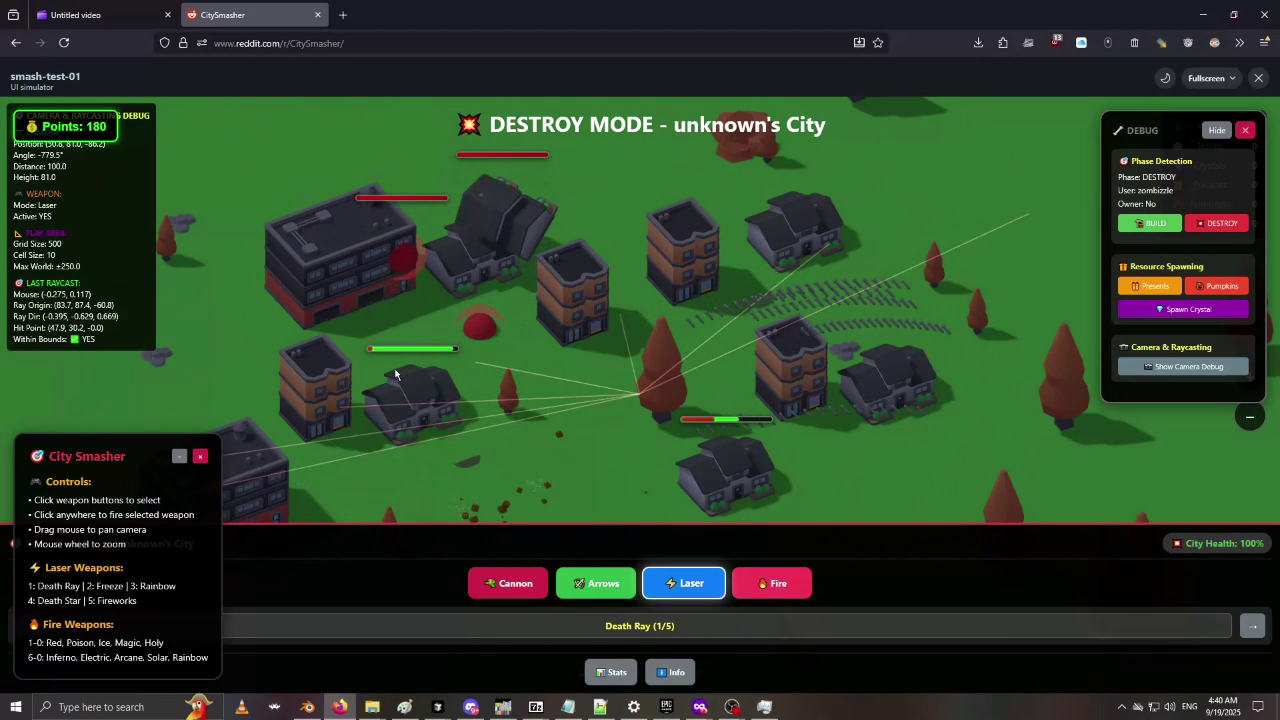This screenshot has height=720, width=1280.
Task: Open the blue cloud extension
Action: point(1081,43)
